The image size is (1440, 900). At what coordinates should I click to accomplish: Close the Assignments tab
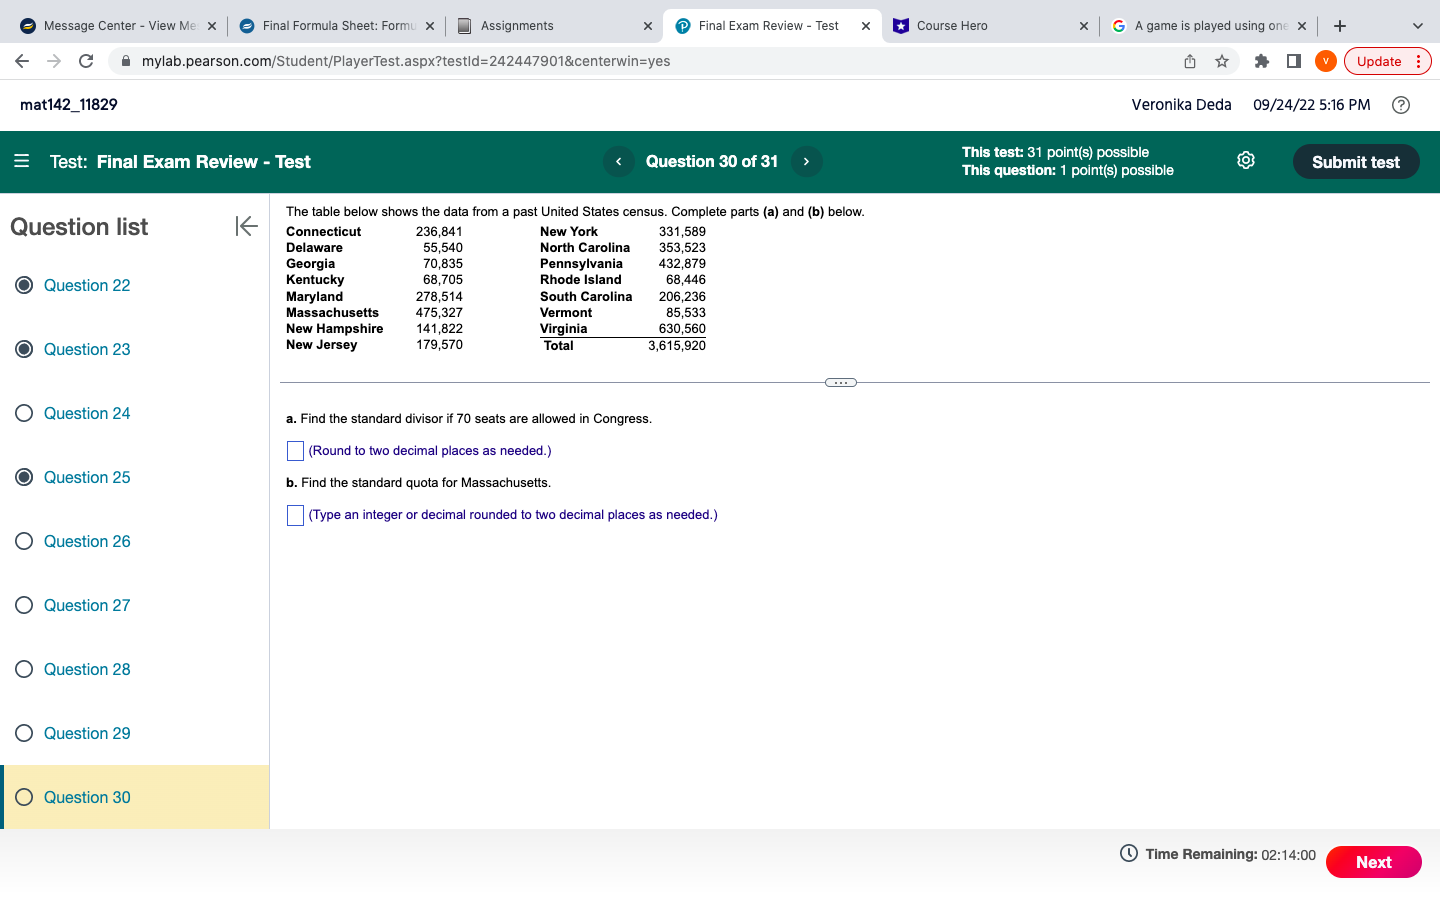coord(648,26)
